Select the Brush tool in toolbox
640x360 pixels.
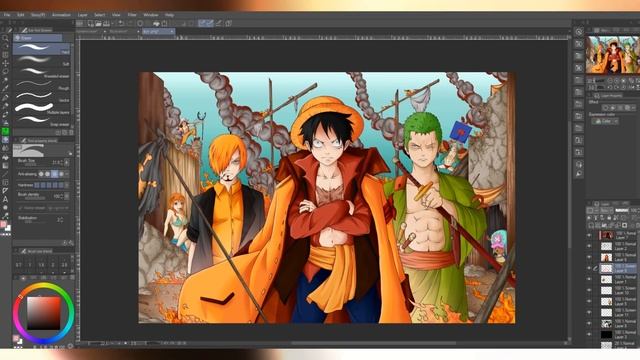click(5, 114)
